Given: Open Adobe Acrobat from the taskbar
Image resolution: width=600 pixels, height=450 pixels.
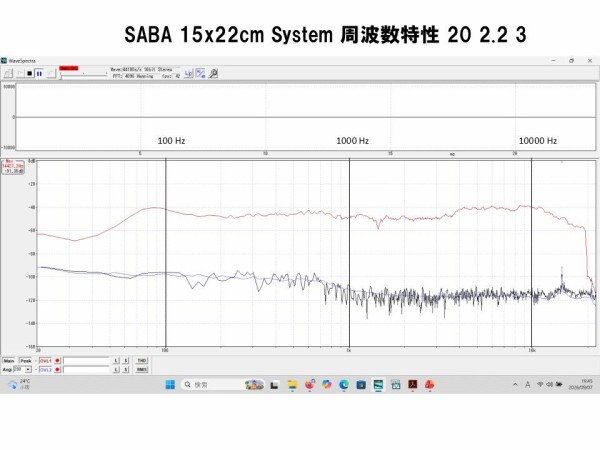Looking at the screenshot, I should tap(412, 385).
